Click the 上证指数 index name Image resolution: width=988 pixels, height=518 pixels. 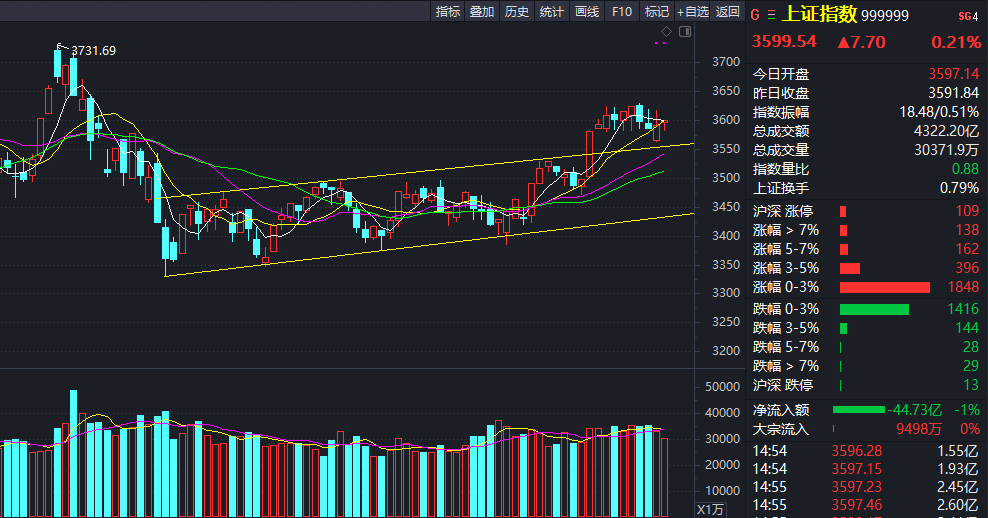pyautogui.click(x=820, y=14)
